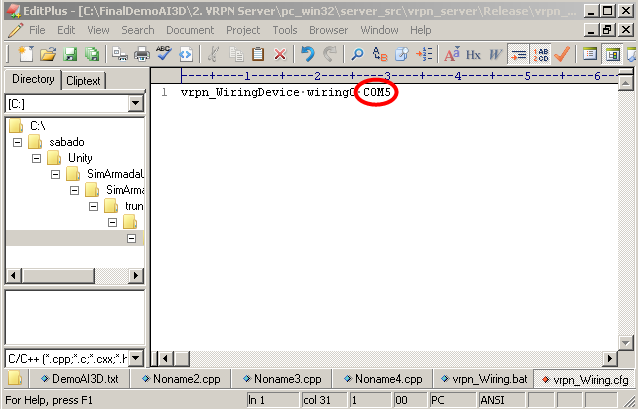Switch to the Cliptext tab
This screenshot has width=638, height=409.
(x=85, y=80)
